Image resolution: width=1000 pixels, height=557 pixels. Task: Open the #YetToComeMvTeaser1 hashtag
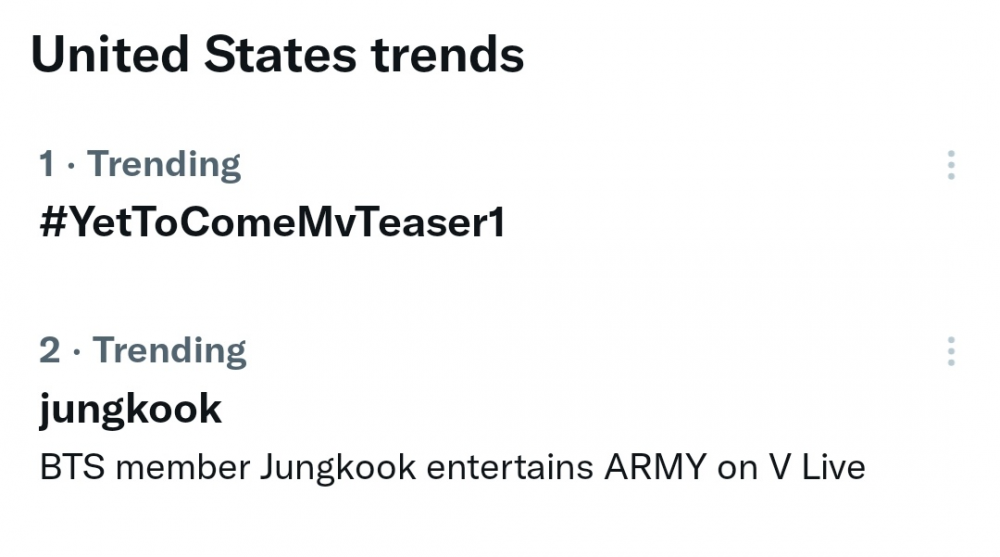[272, 222]
